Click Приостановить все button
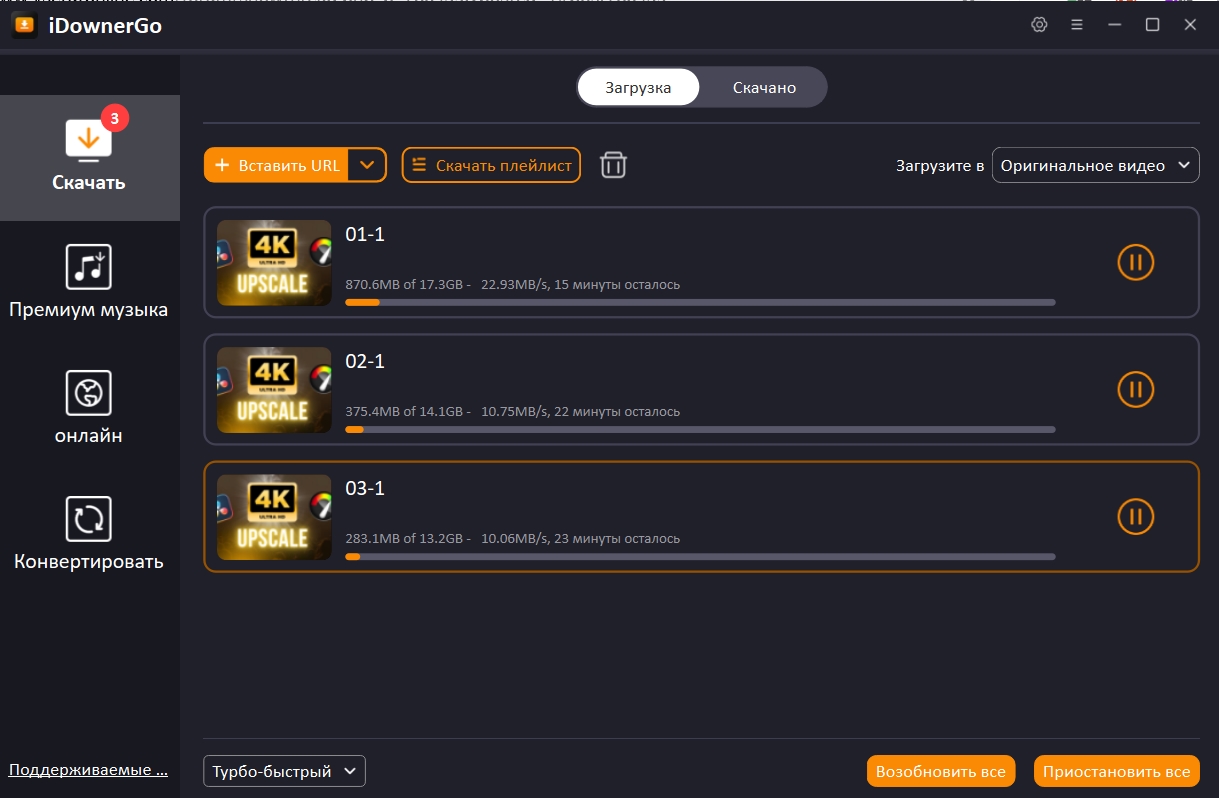 point(1116,771)
